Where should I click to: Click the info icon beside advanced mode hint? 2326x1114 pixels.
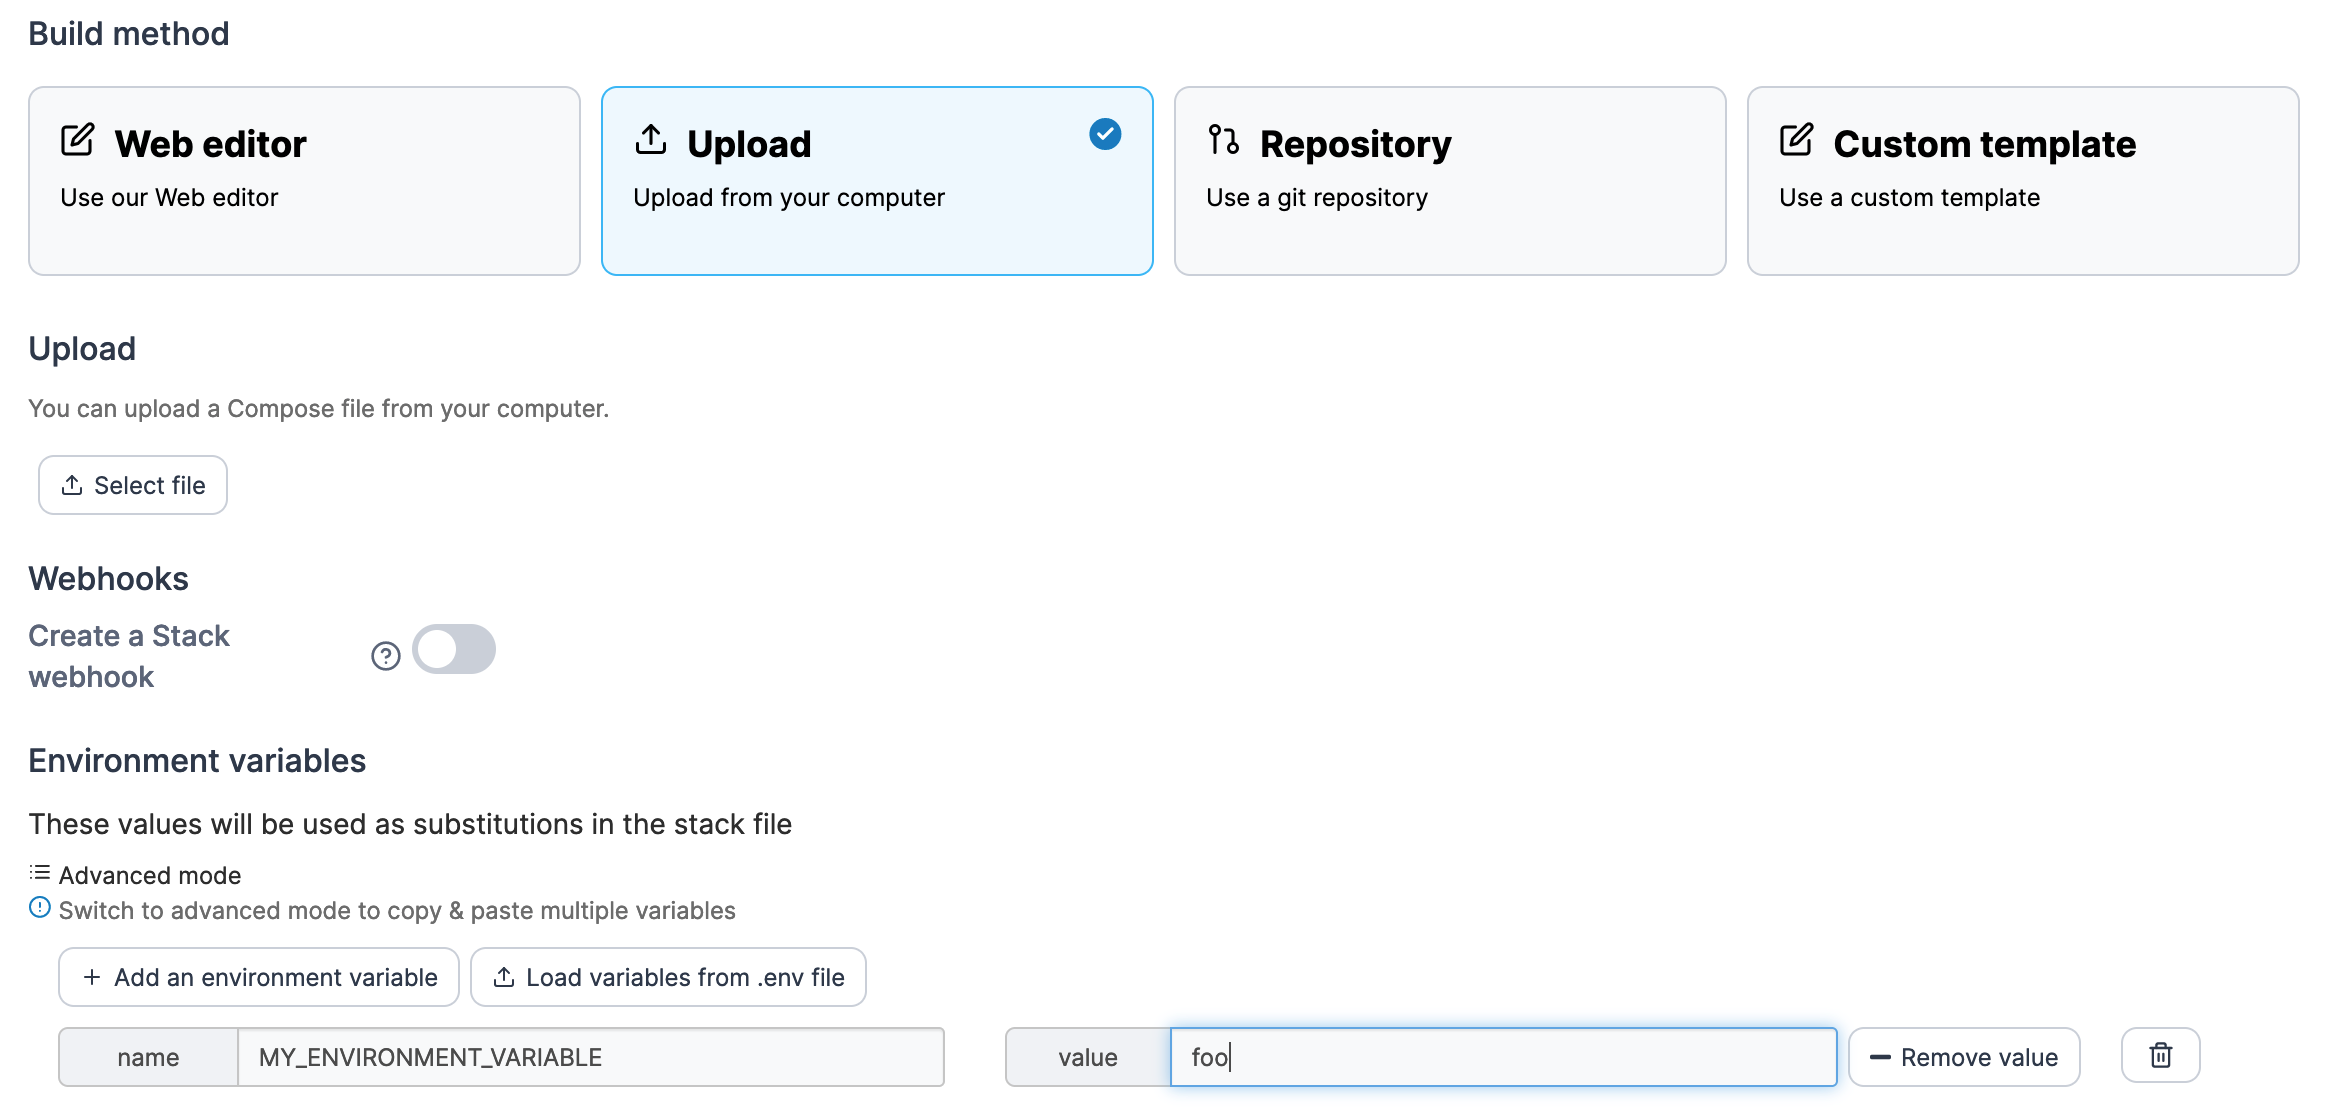click(40, 908)
